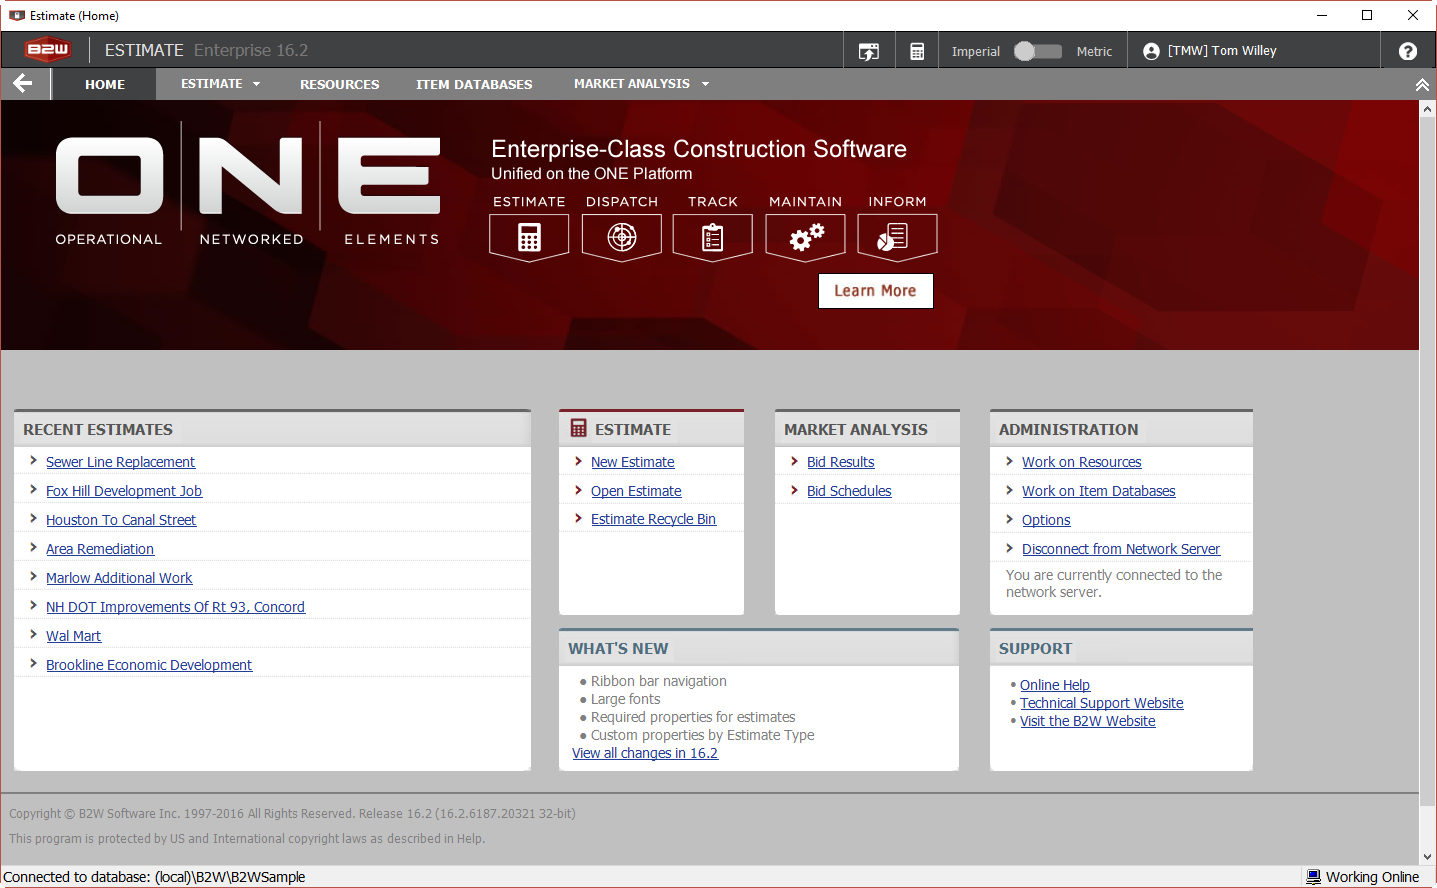
Task: Click arrow beside Sewer Line Replacement
Action: tap(33, 461)
